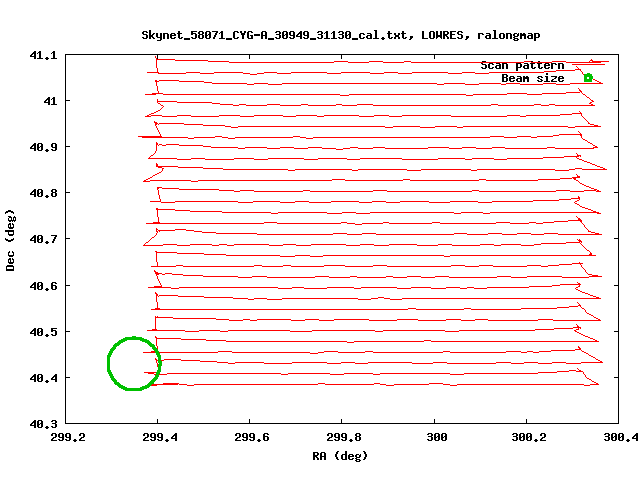Click the 'RA (deg)' axis label
This screenshot has width=640, height=480.
pyautogui.click(x=340, y=456)
